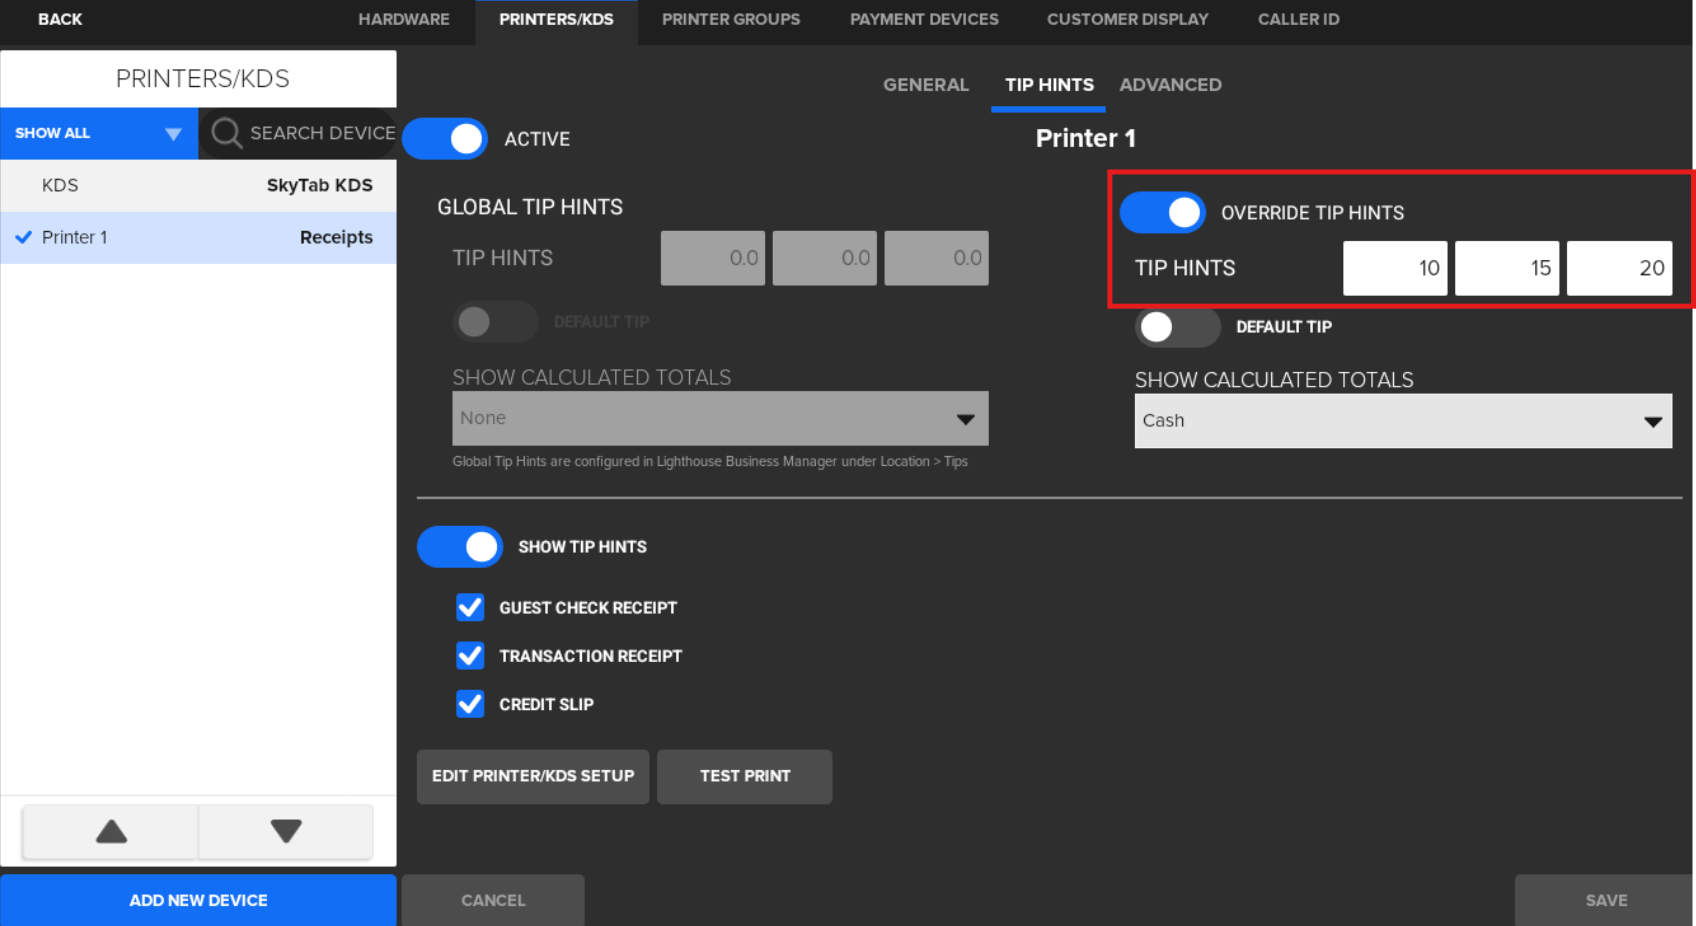
Task: Click the search magnifier icon
Action: pos(227,133)
